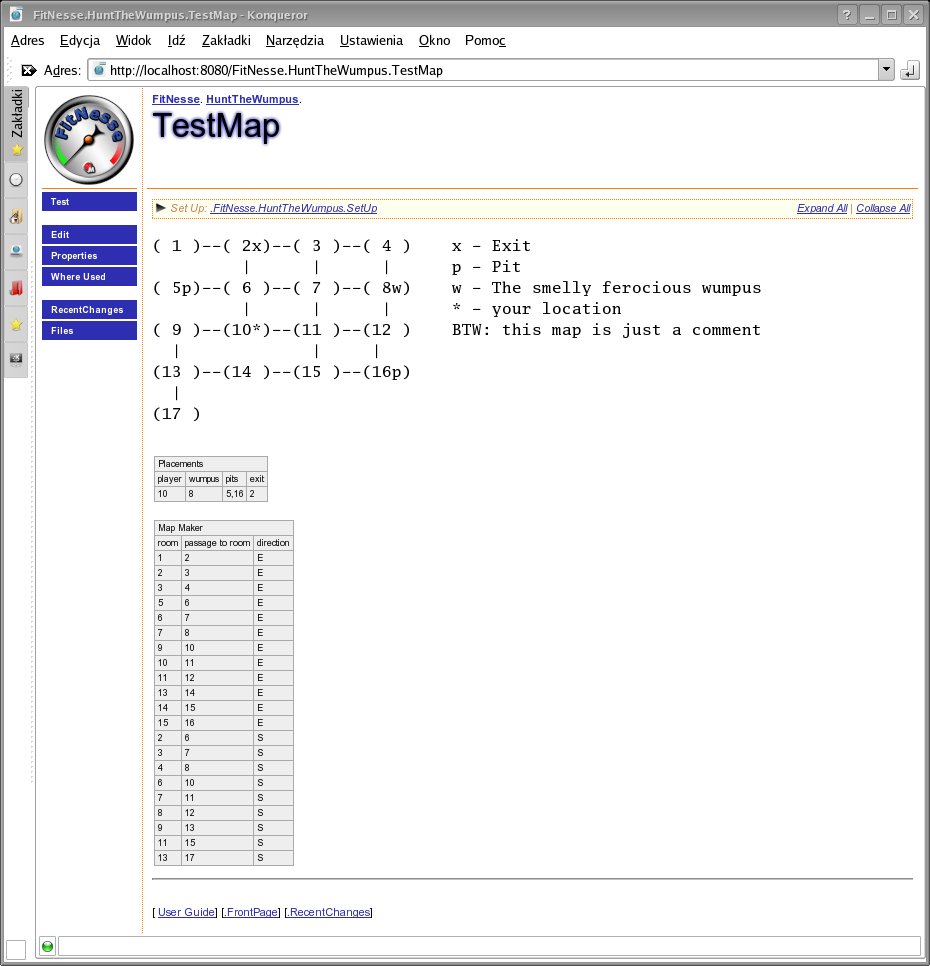
Task: Open the Zakładki menu in menu bar
Action: 225,40
